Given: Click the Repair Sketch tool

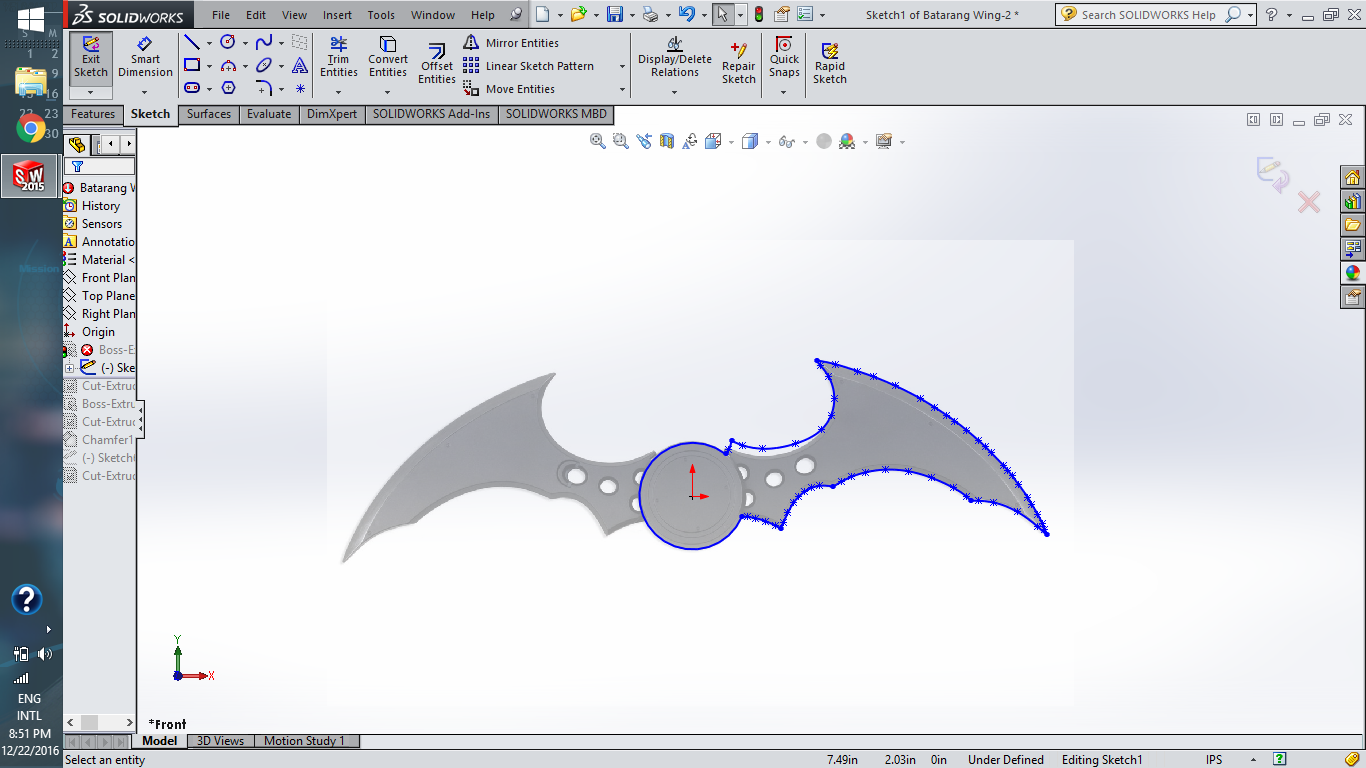Looking at the screenshot, I should [739, 64].
